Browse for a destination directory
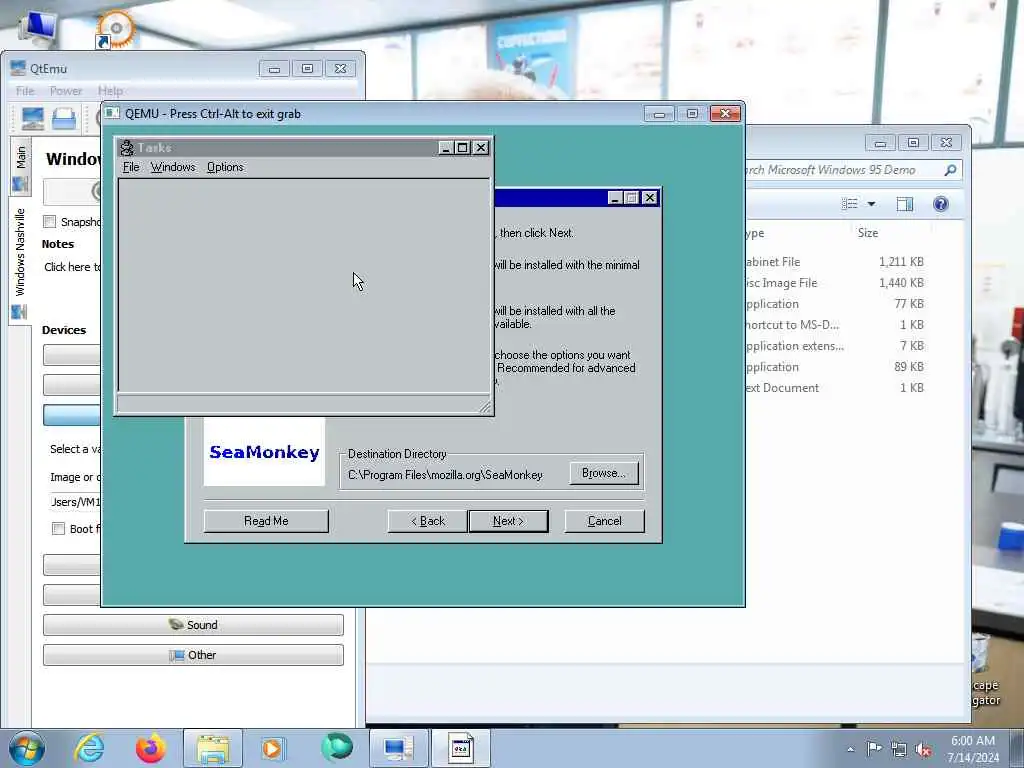Screen dimensions: 1024x768 point(603,473)
